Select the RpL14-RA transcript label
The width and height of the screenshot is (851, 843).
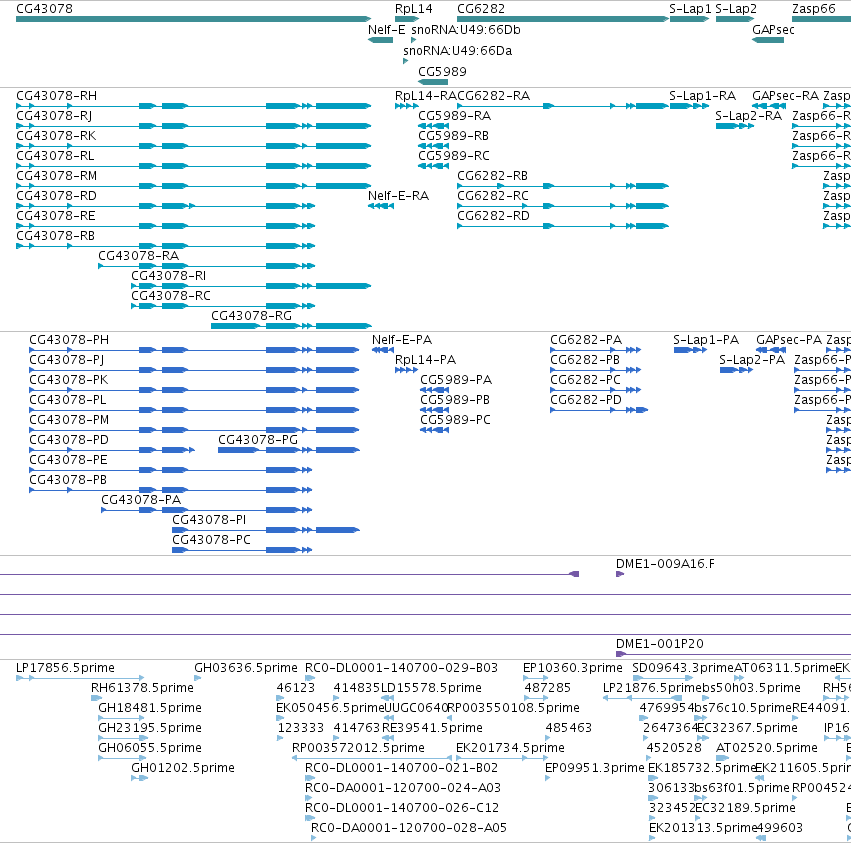pos(426,96)
